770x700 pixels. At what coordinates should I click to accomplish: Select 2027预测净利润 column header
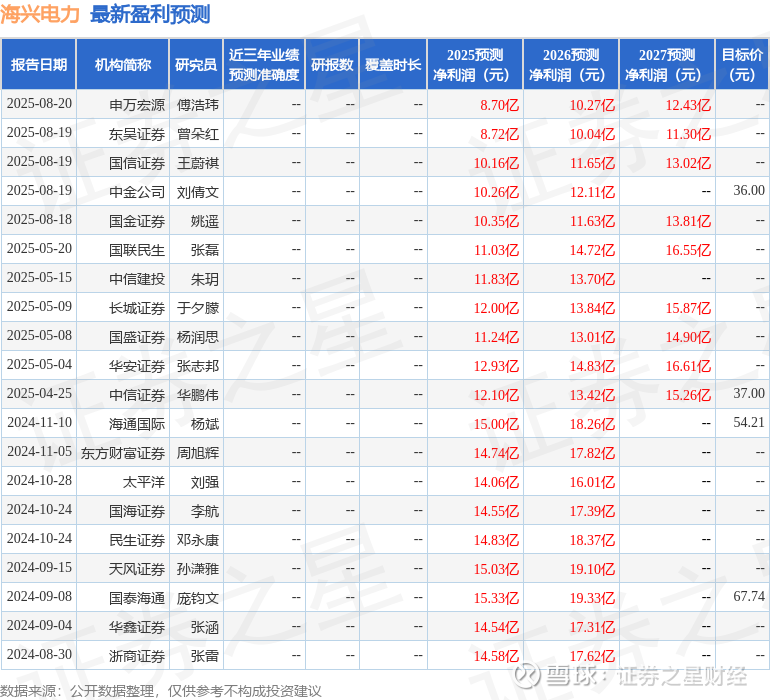coord(667,64)
